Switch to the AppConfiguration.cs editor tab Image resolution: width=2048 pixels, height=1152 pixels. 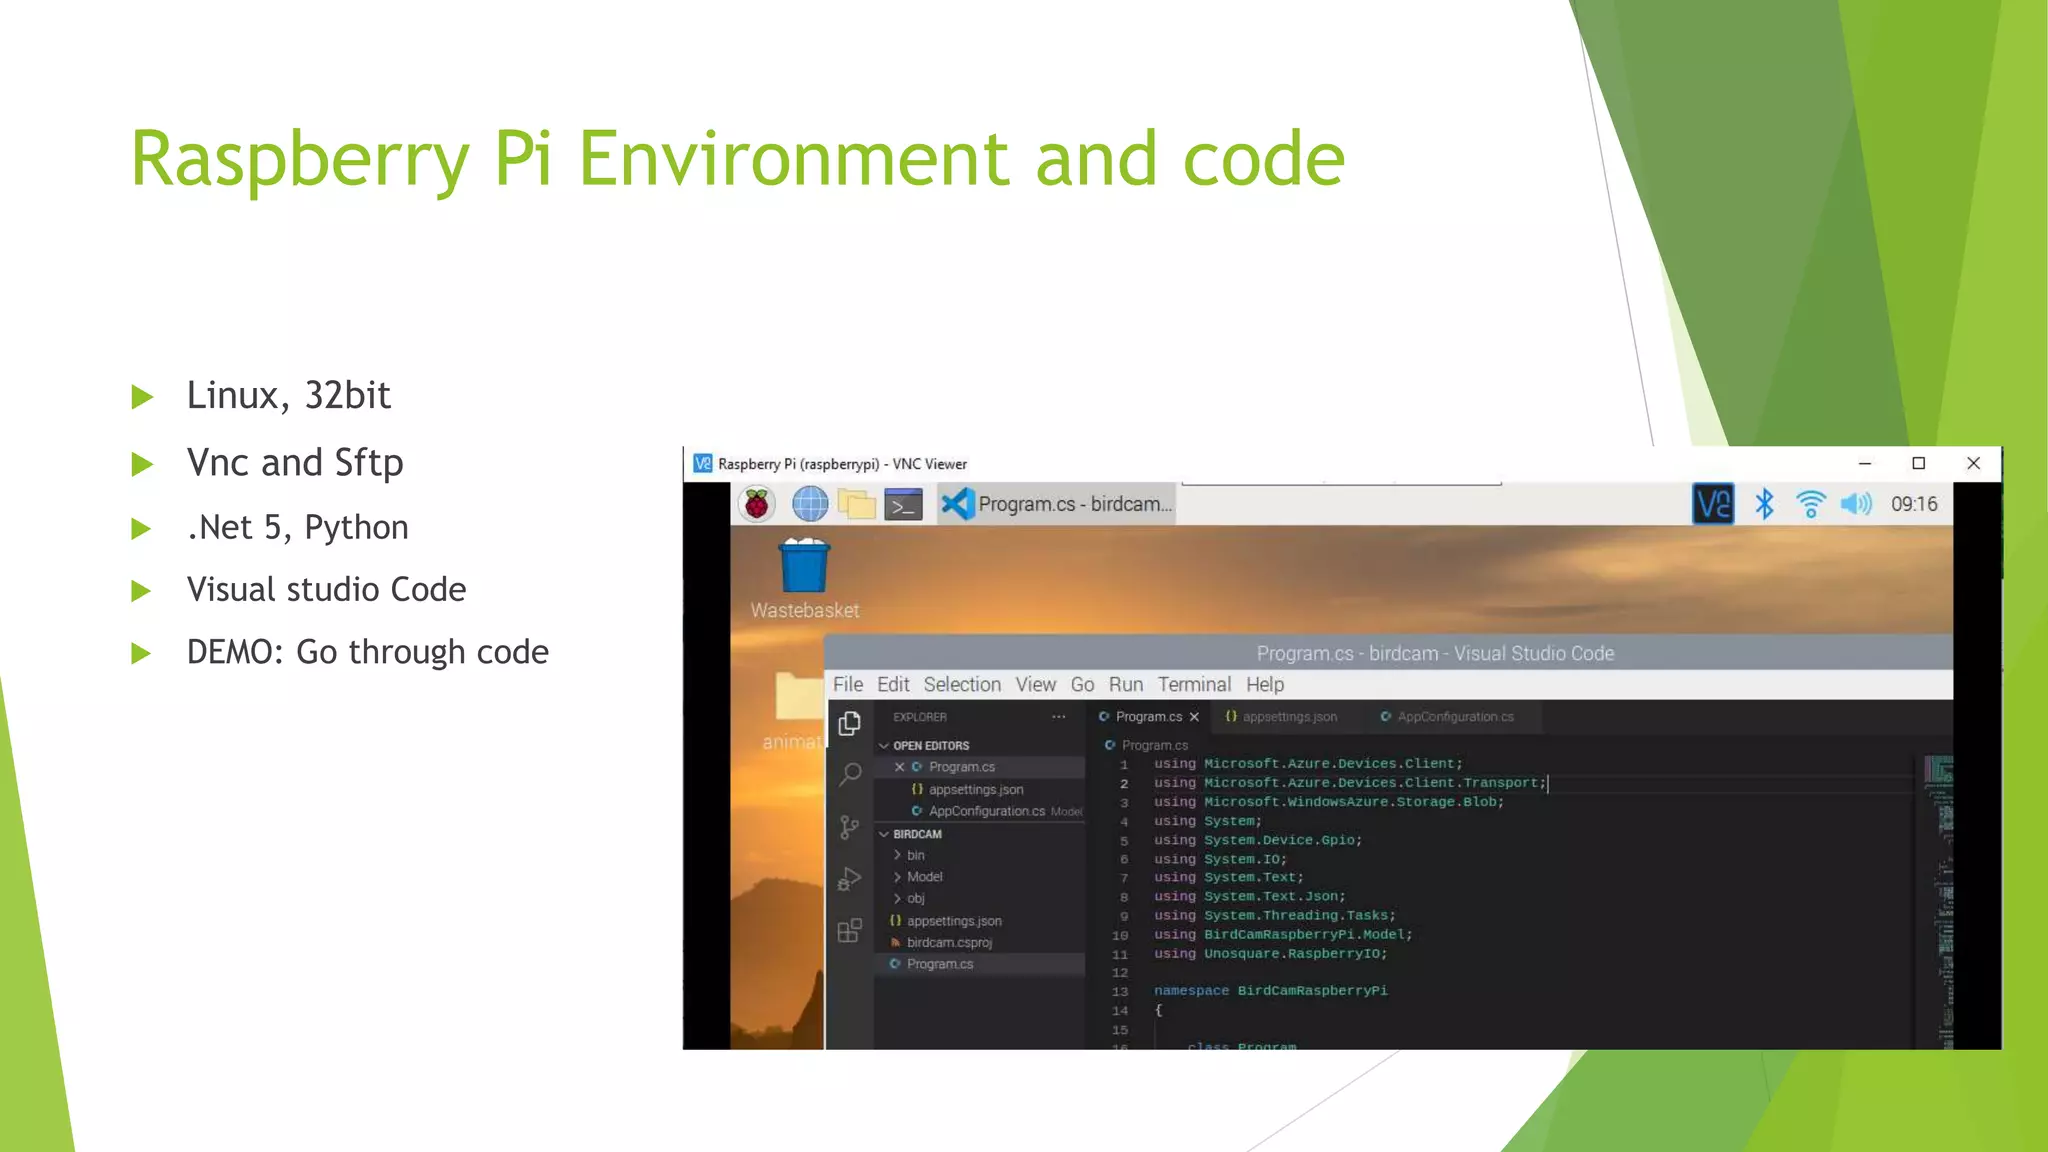pos(1455,717)
